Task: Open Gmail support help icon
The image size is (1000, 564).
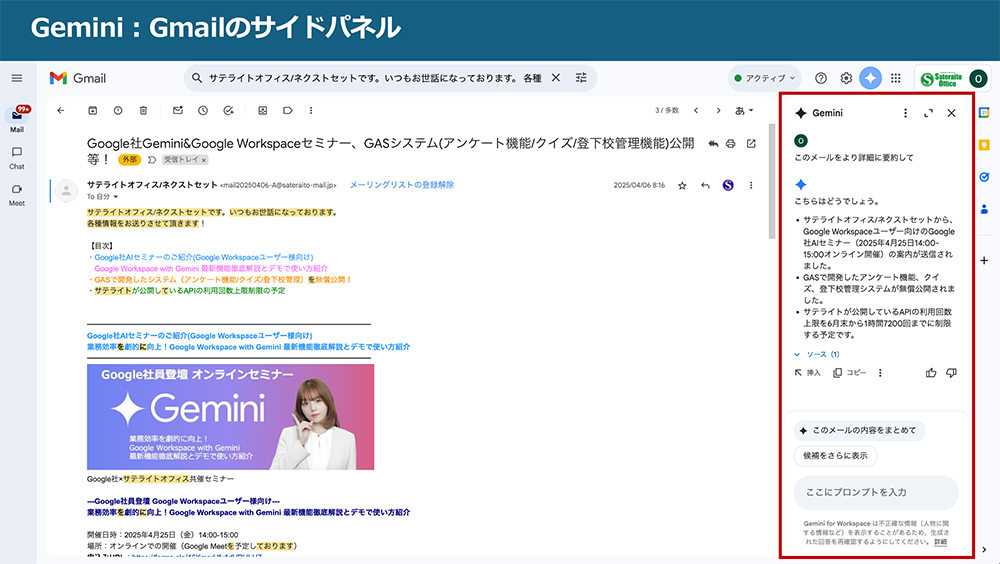Action: [x=821, y=78]
